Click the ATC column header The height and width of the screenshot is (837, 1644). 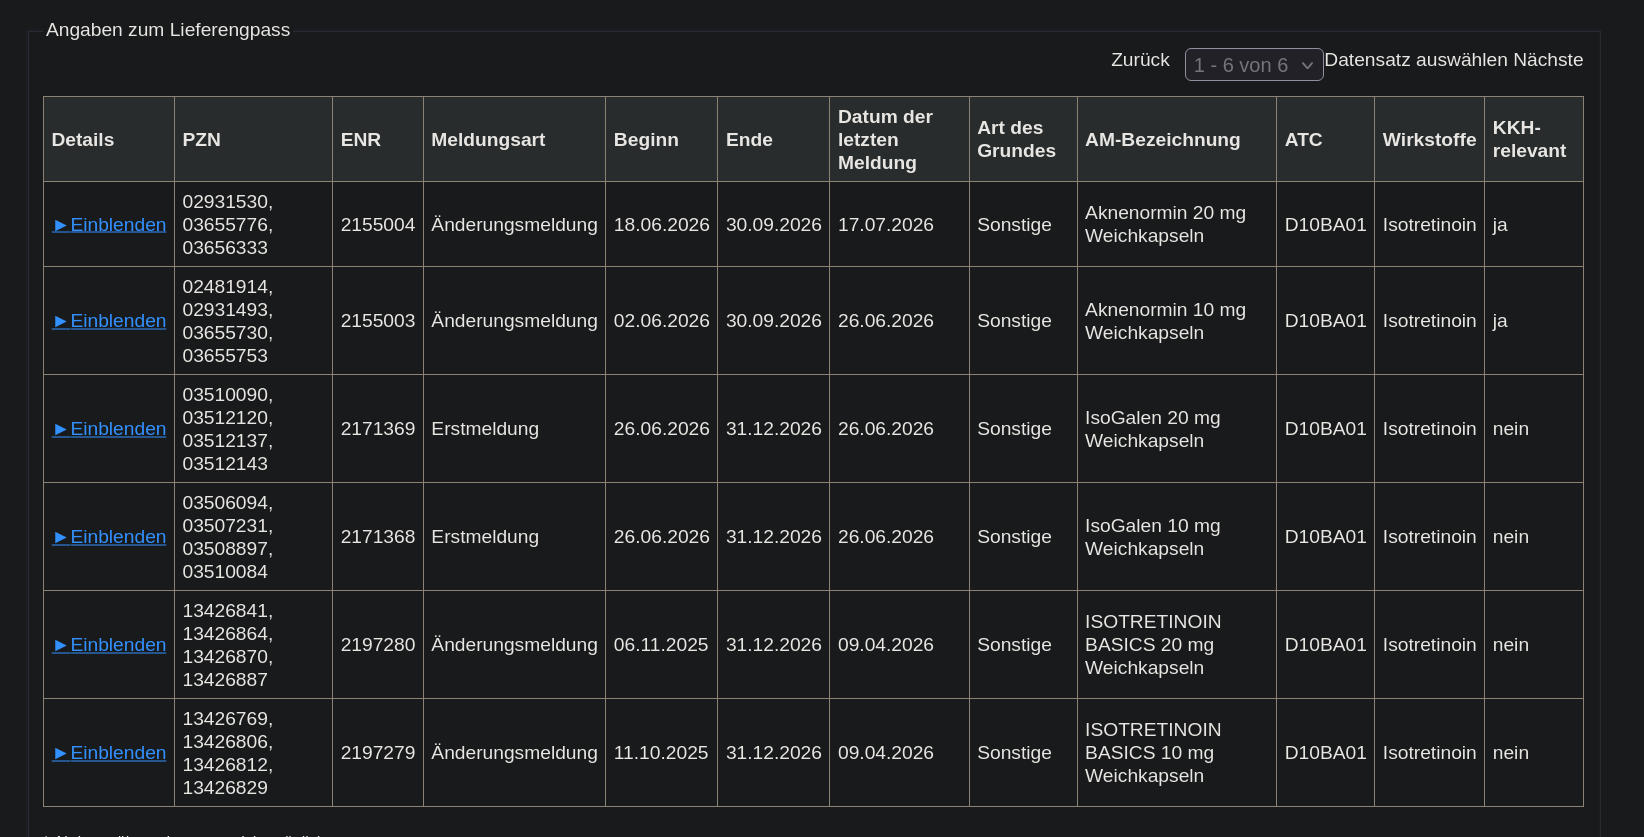pos(1303,140)
